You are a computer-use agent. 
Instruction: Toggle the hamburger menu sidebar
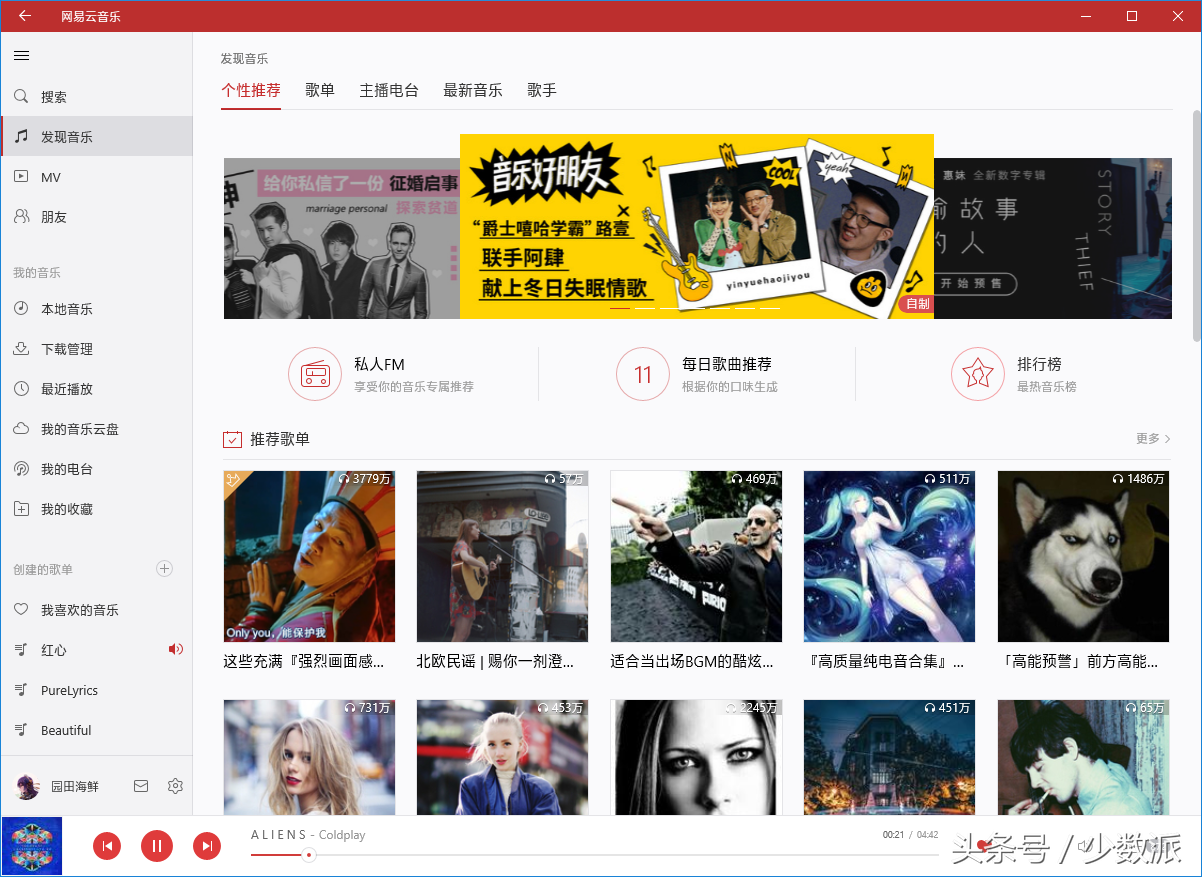pyautogui.click(x=21, y=56)
